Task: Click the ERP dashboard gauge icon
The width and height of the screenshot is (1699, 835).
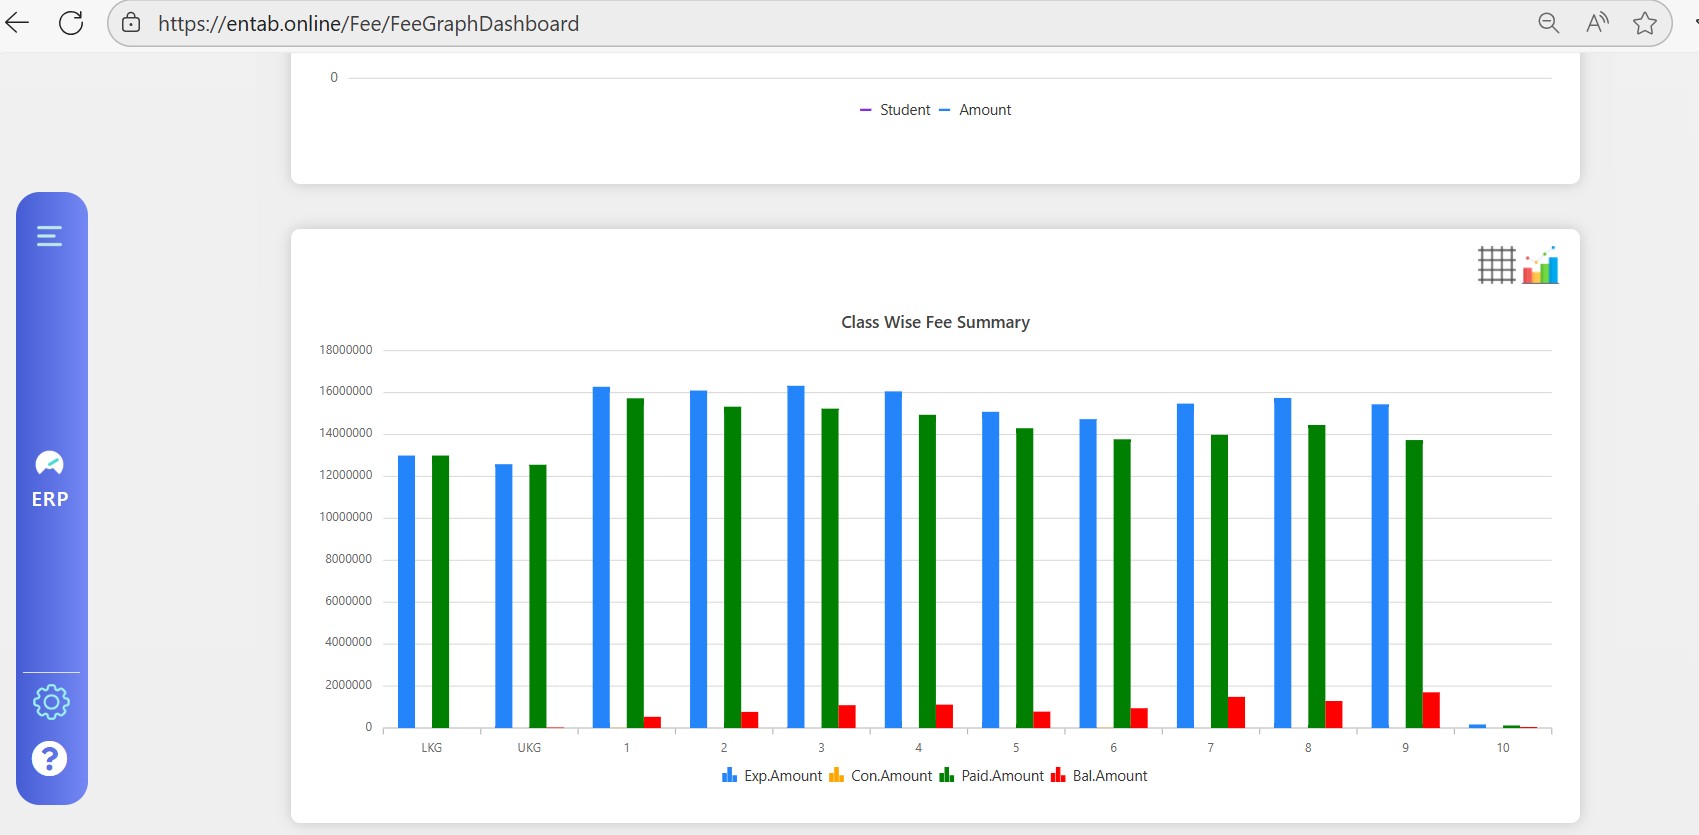Action: tap(49, 463)
